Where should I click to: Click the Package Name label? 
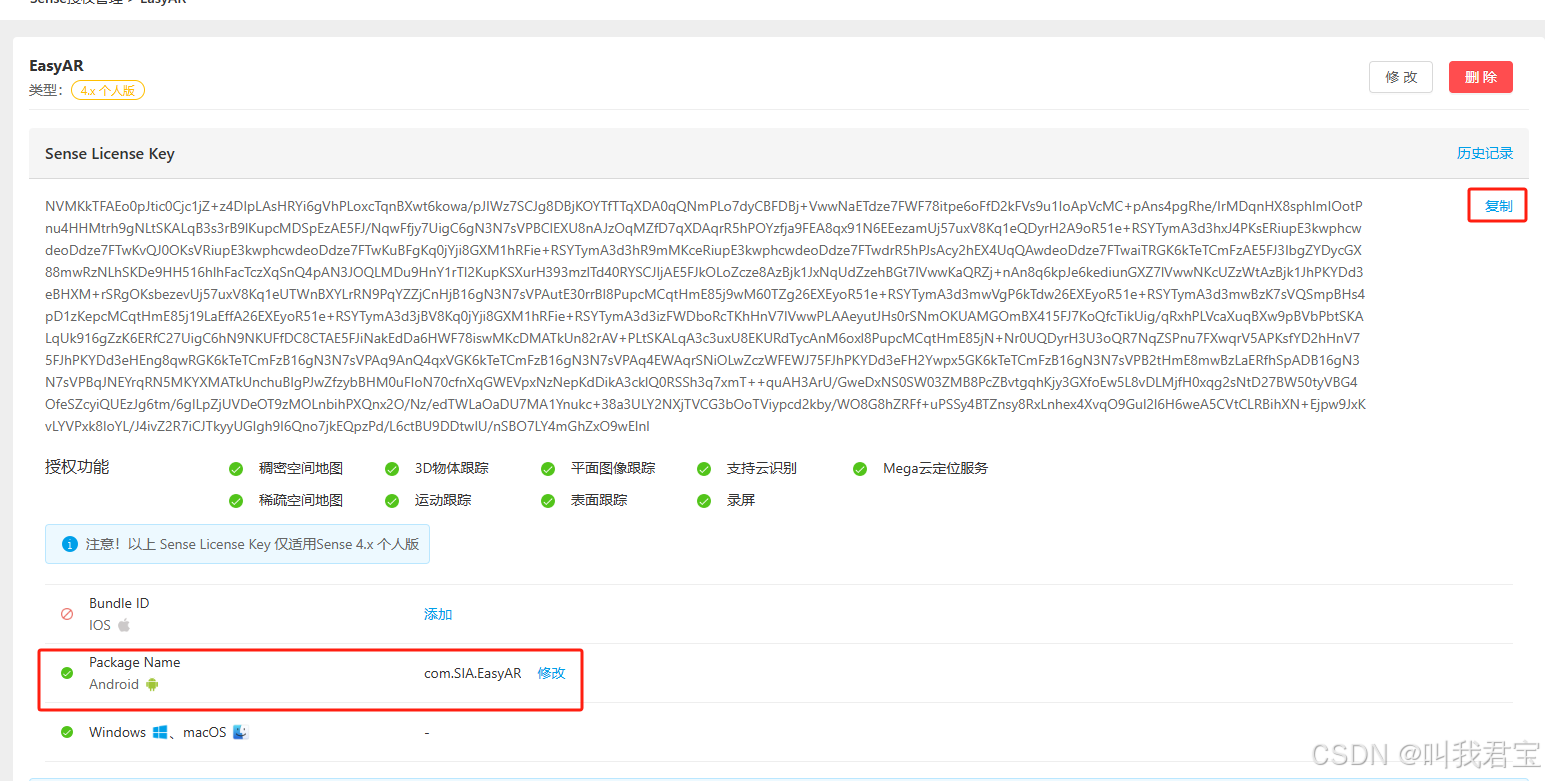135,662
